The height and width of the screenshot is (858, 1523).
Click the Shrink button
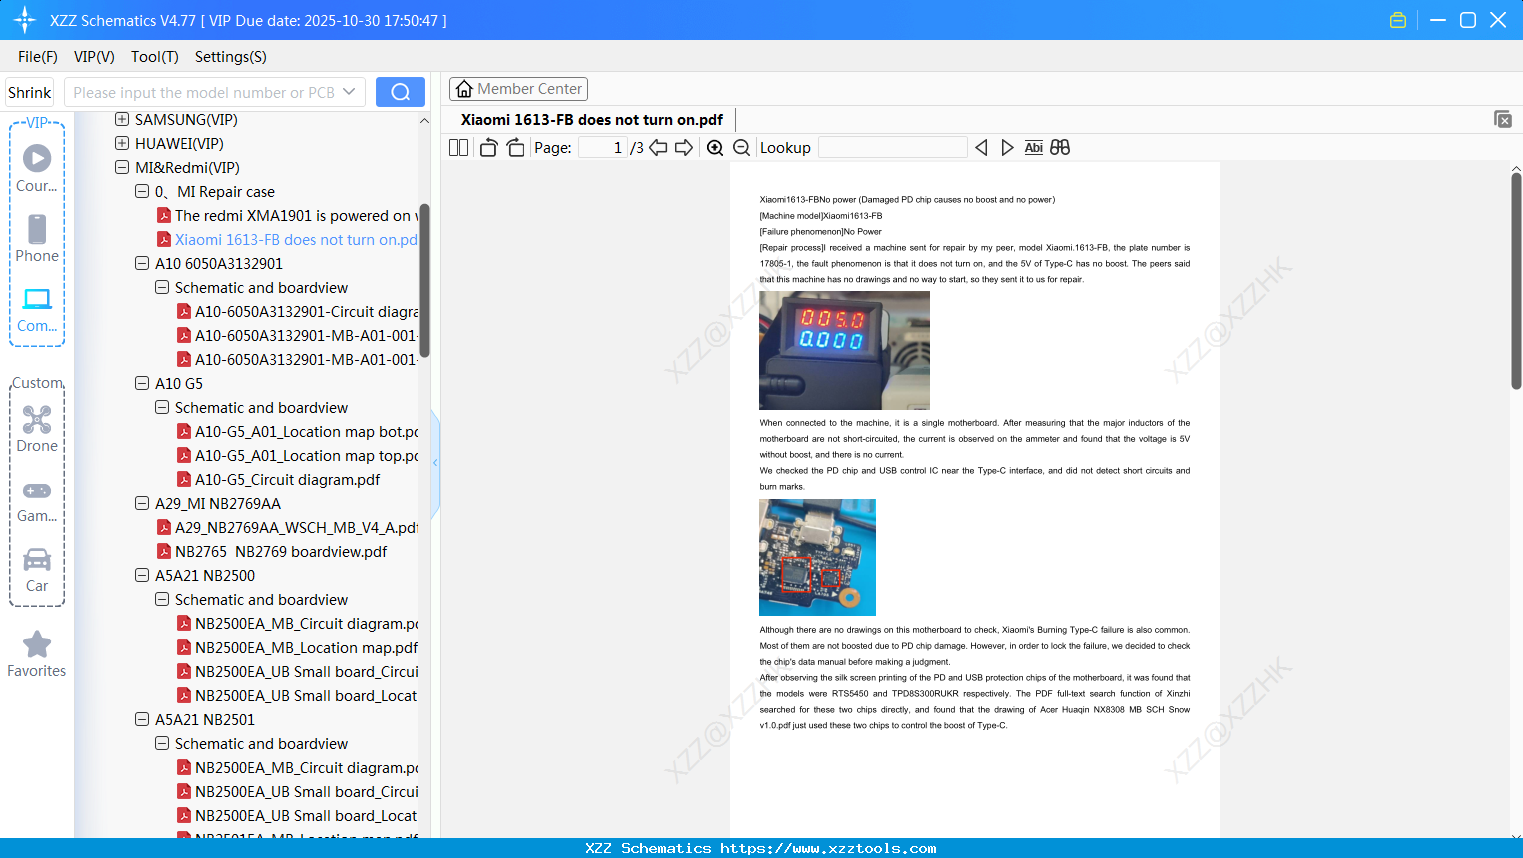[30, 92]
